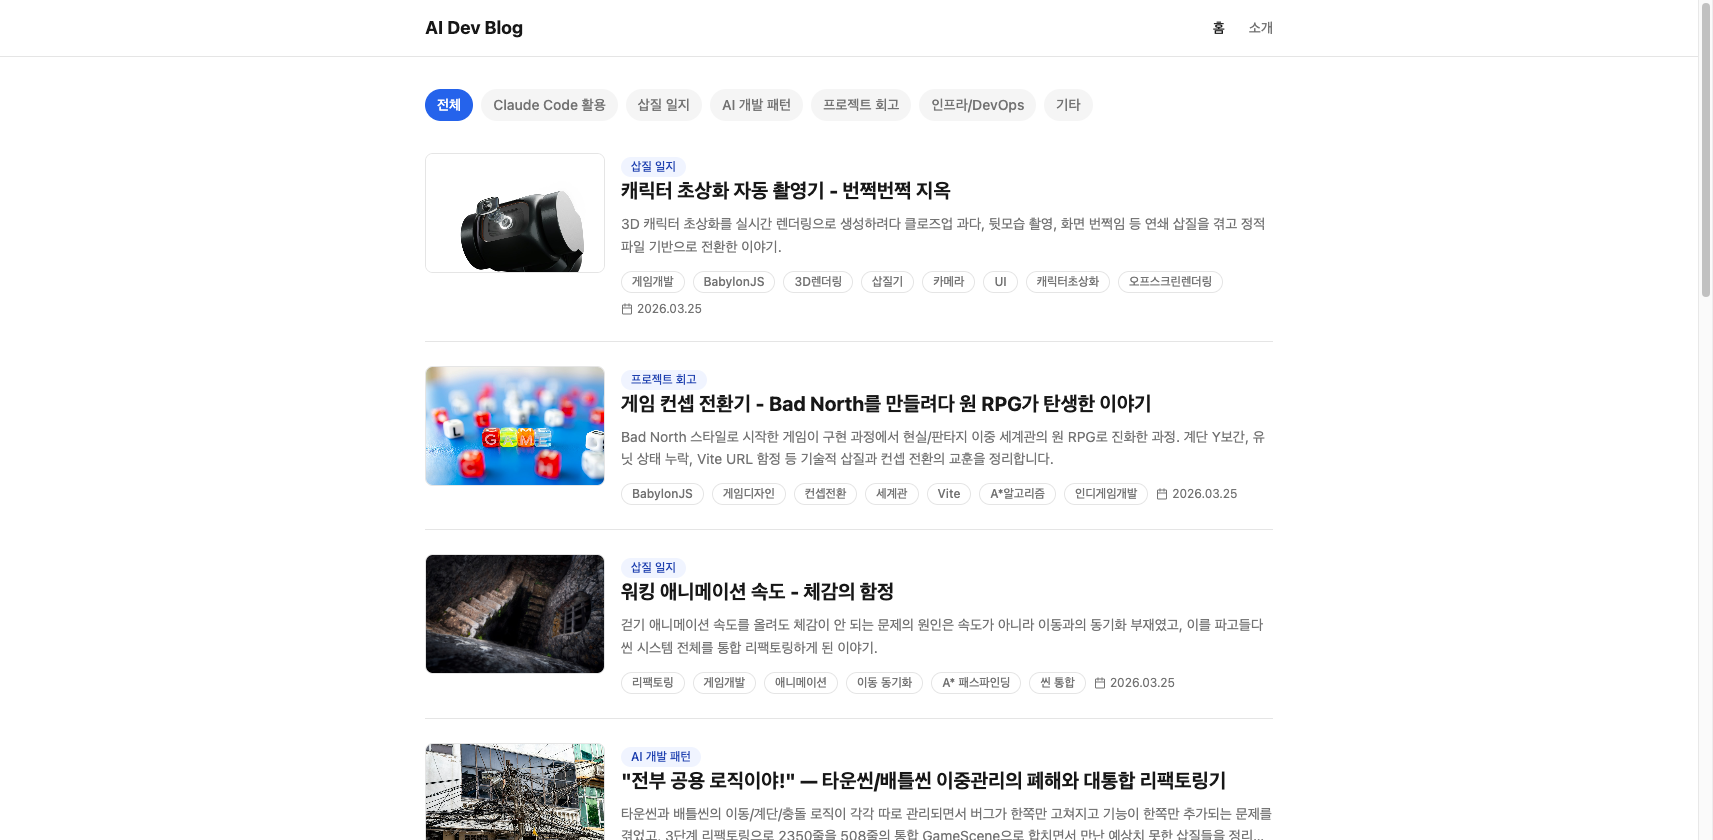
Task: Click the 인디게임개발 tag
Action: coord(1106,494)
